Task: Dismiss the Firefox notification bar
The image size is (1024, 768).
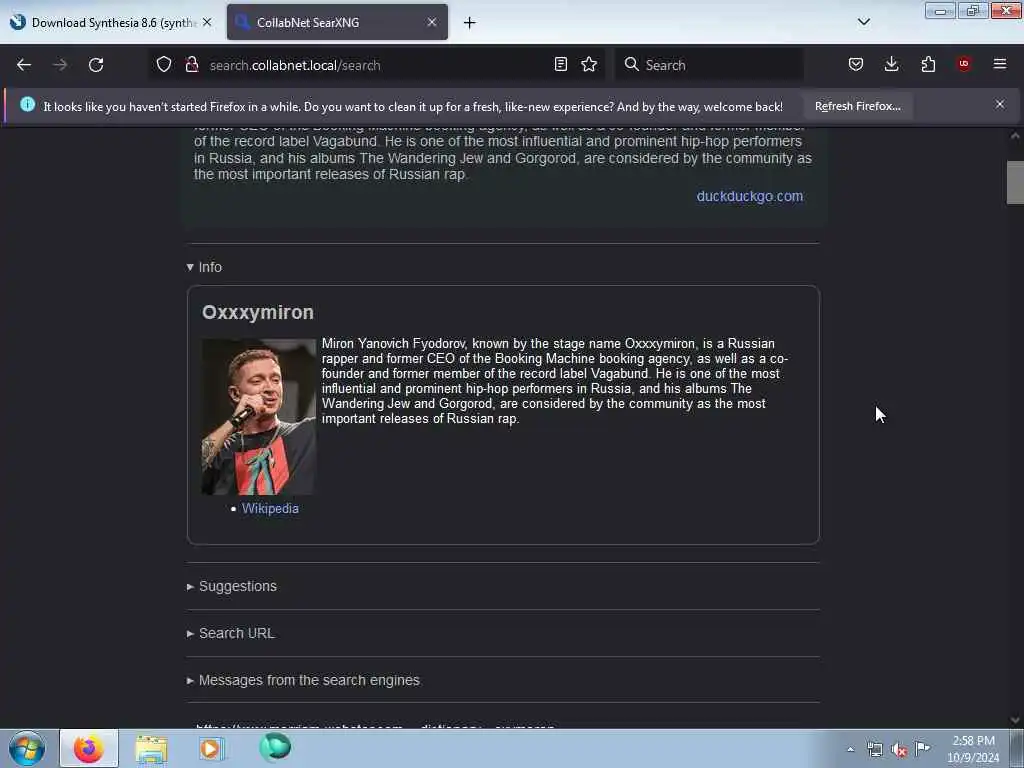Action: click(1000, 104)
